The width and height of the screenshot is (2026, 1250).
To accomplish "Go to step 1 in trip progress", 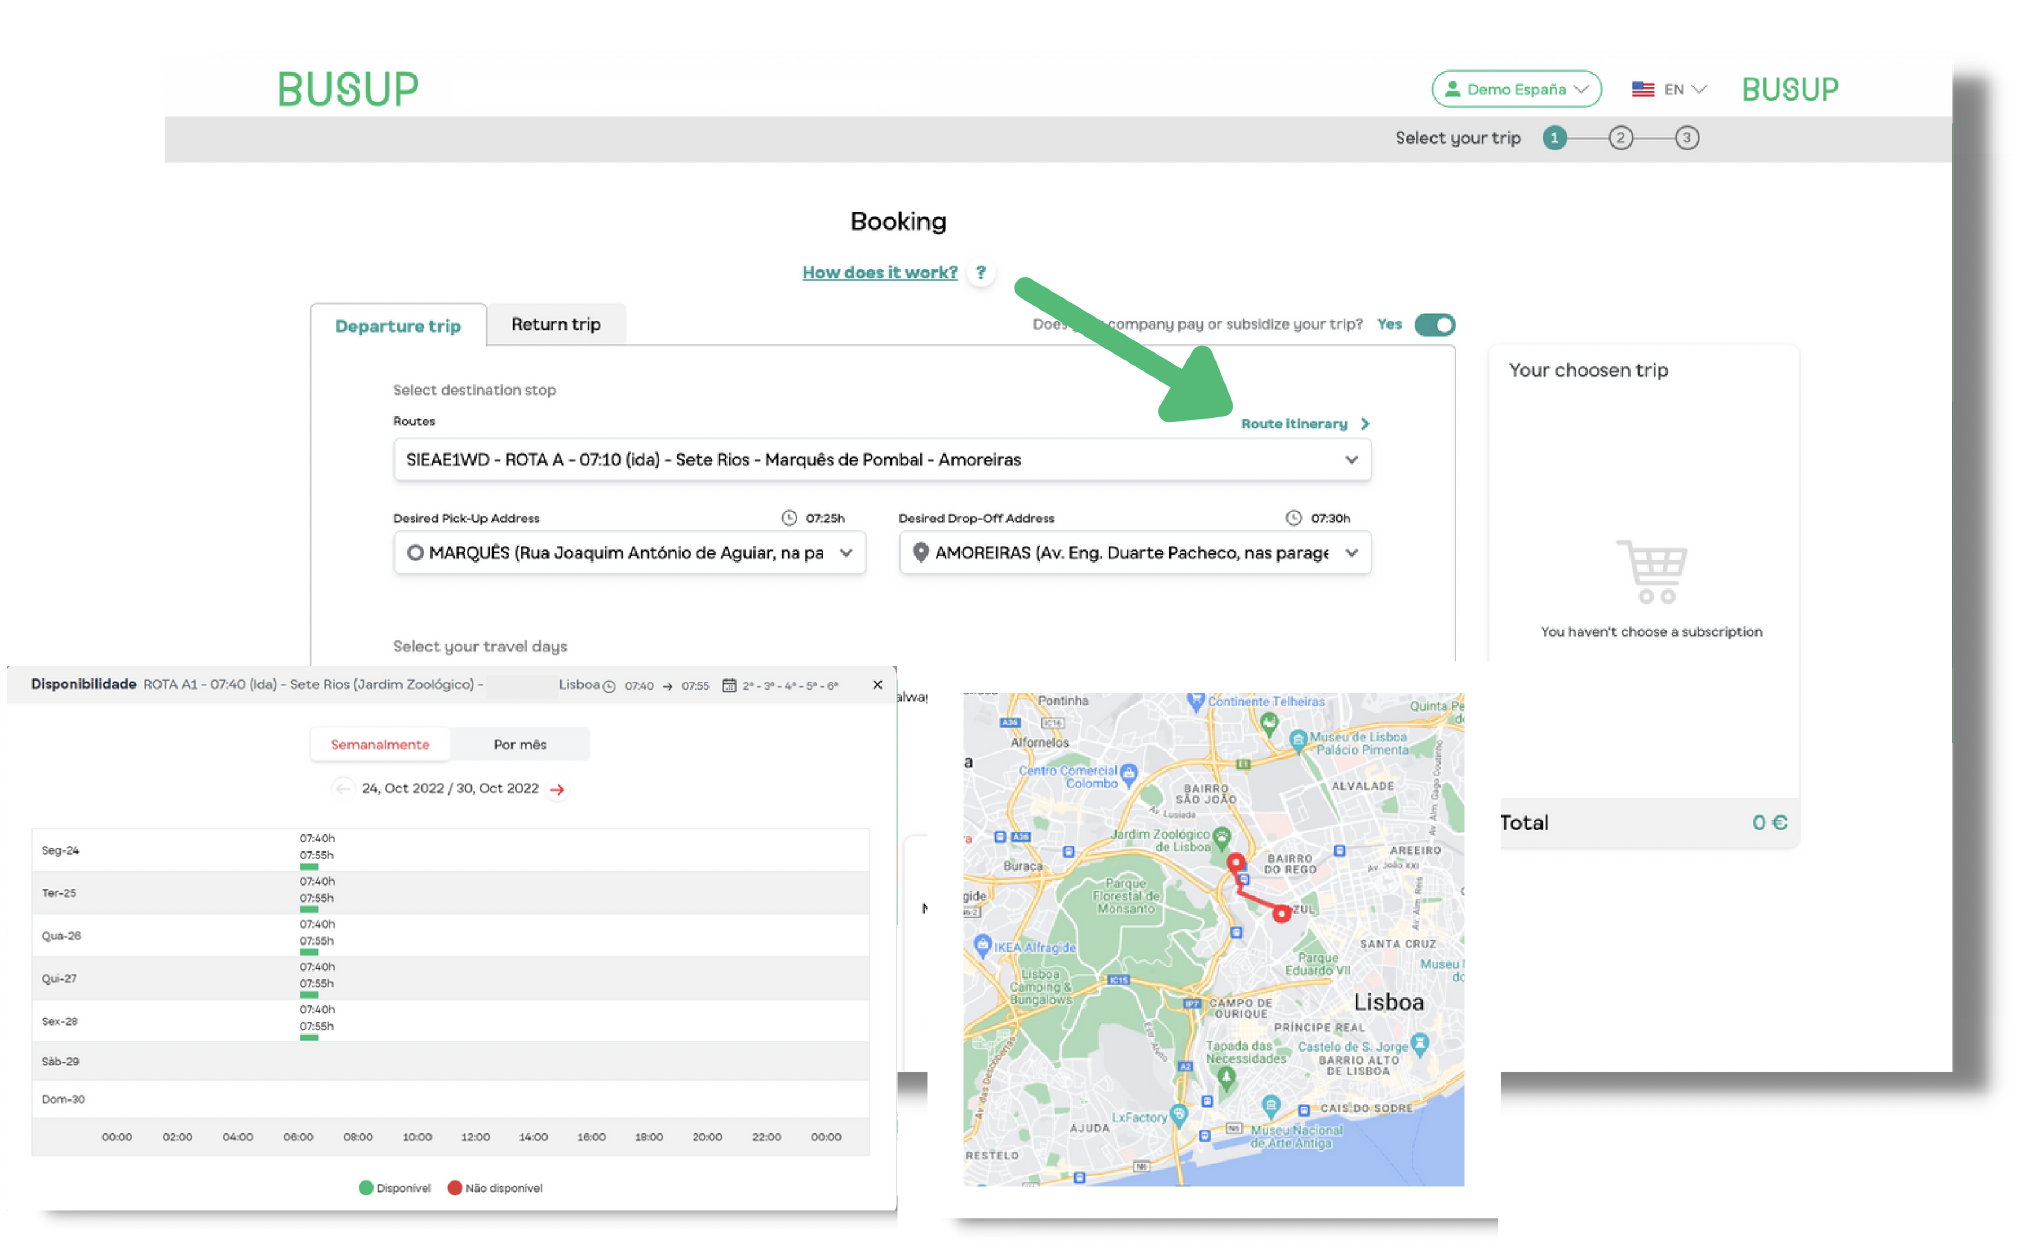I will point(1554,138).
